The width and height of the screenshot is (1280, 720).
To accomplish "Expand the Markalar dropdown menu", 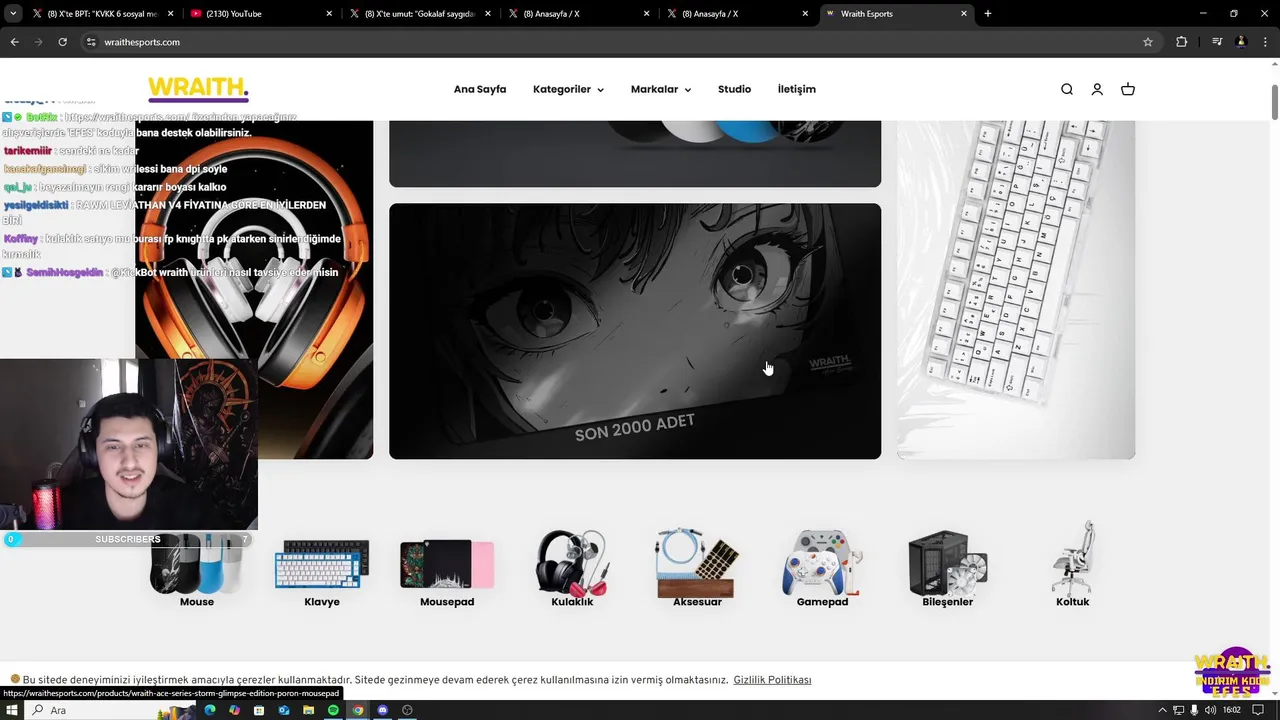I will pyautogui.click(x=661, y=89).
